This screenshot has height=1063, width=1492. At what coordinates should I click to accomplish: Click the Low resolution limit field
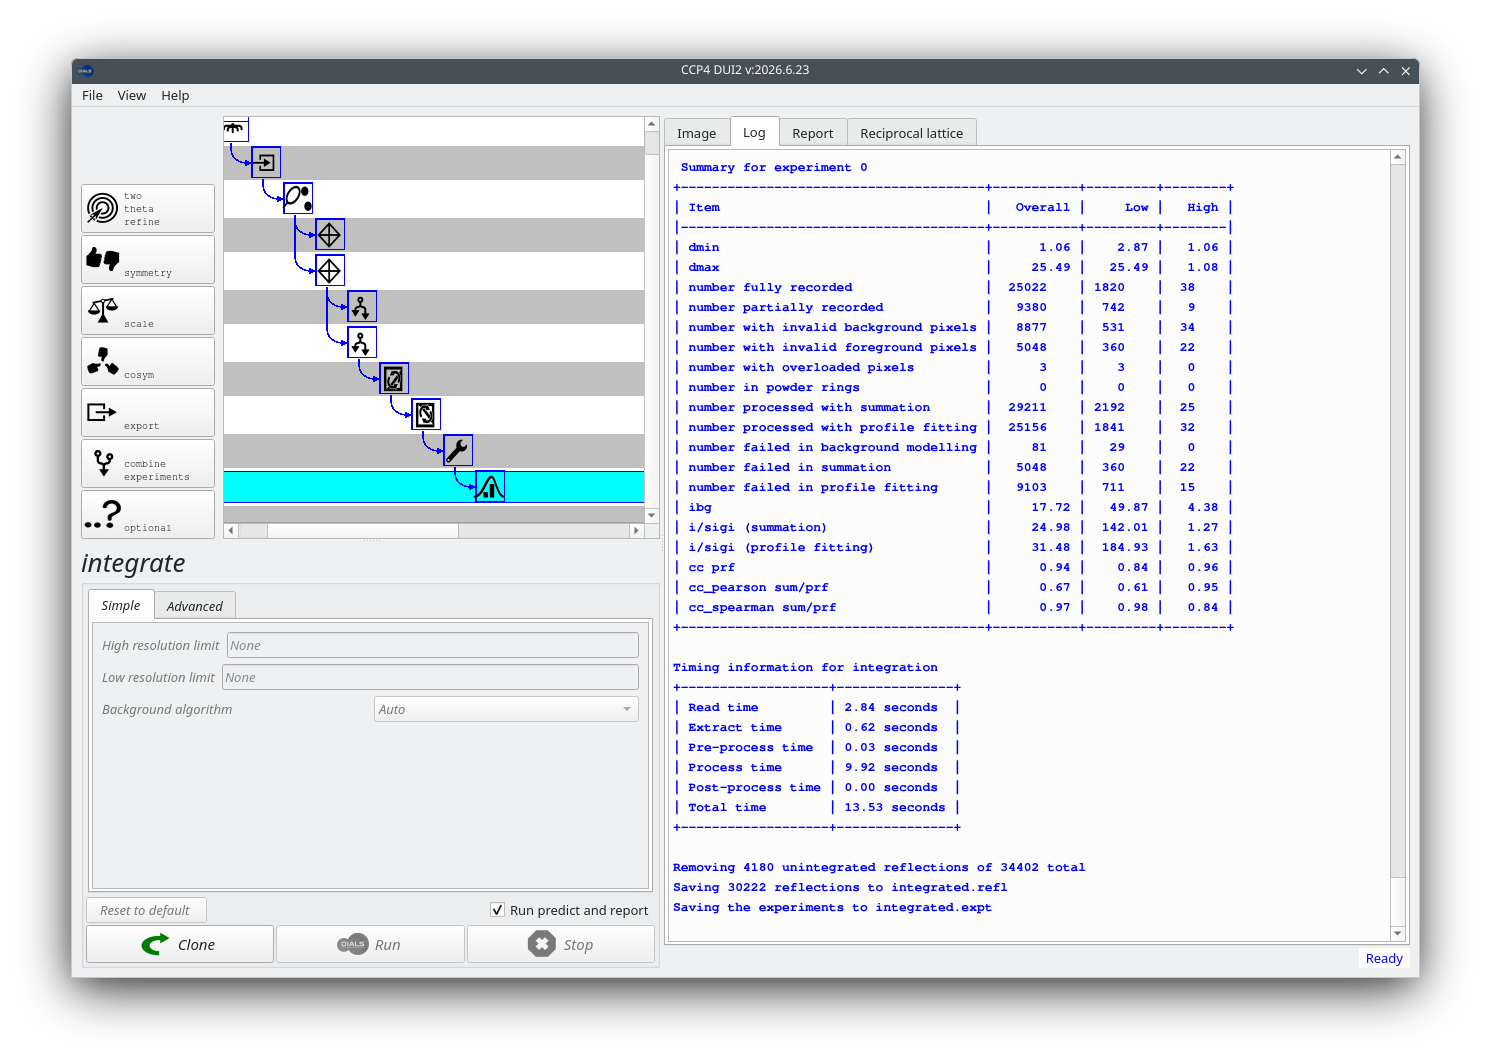click(430, 677)
